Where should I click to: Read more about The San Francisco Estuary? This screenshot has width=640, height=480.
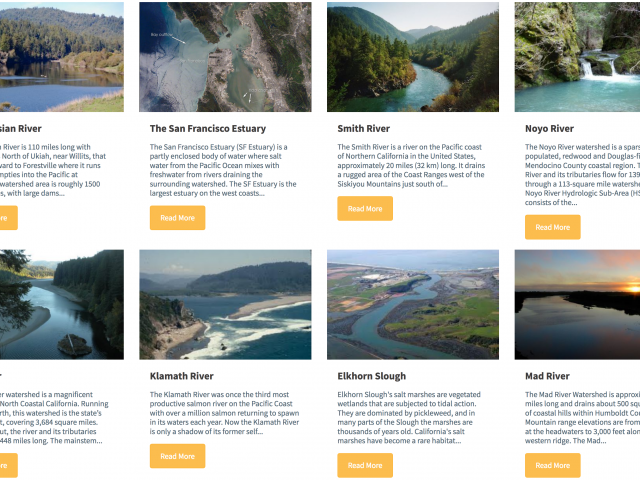tap(178, 218)
